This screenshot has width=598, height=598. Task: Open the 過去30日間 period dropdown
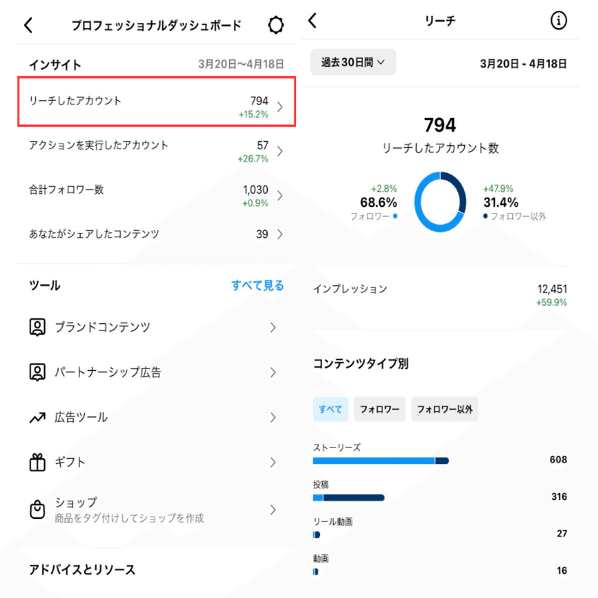coord(353,62)
